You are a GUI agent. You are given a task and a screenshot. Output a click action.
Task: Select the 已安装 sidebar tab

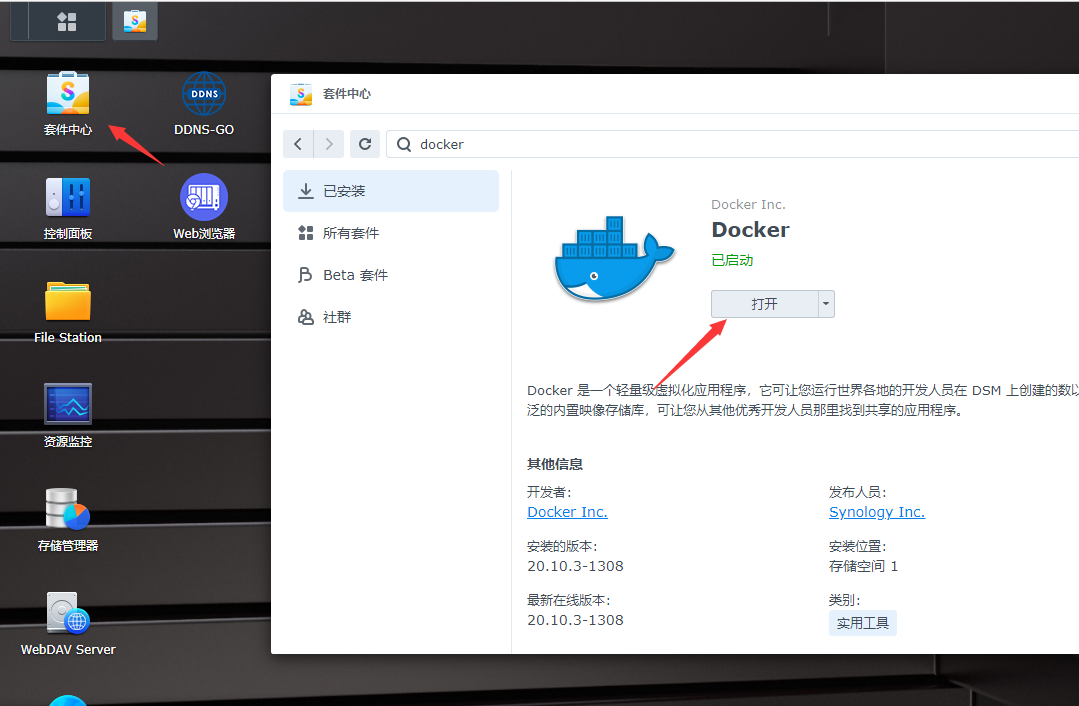(391, 191)
